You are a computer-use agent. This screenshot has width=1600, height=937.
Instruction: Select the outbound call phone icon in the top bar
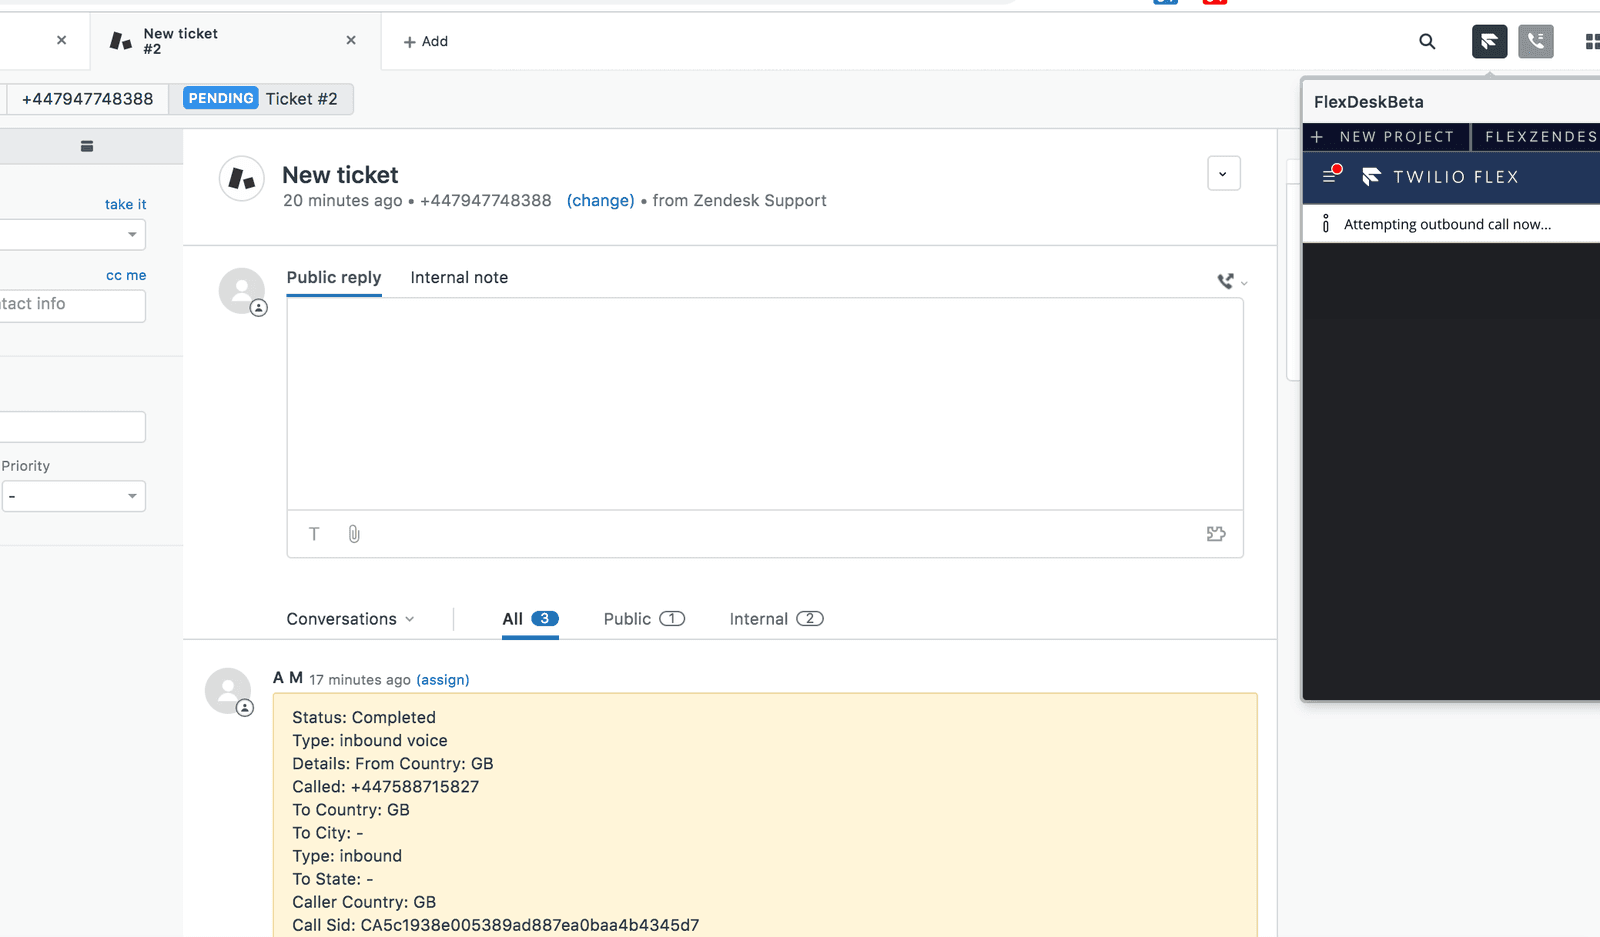click(1536, 41)
